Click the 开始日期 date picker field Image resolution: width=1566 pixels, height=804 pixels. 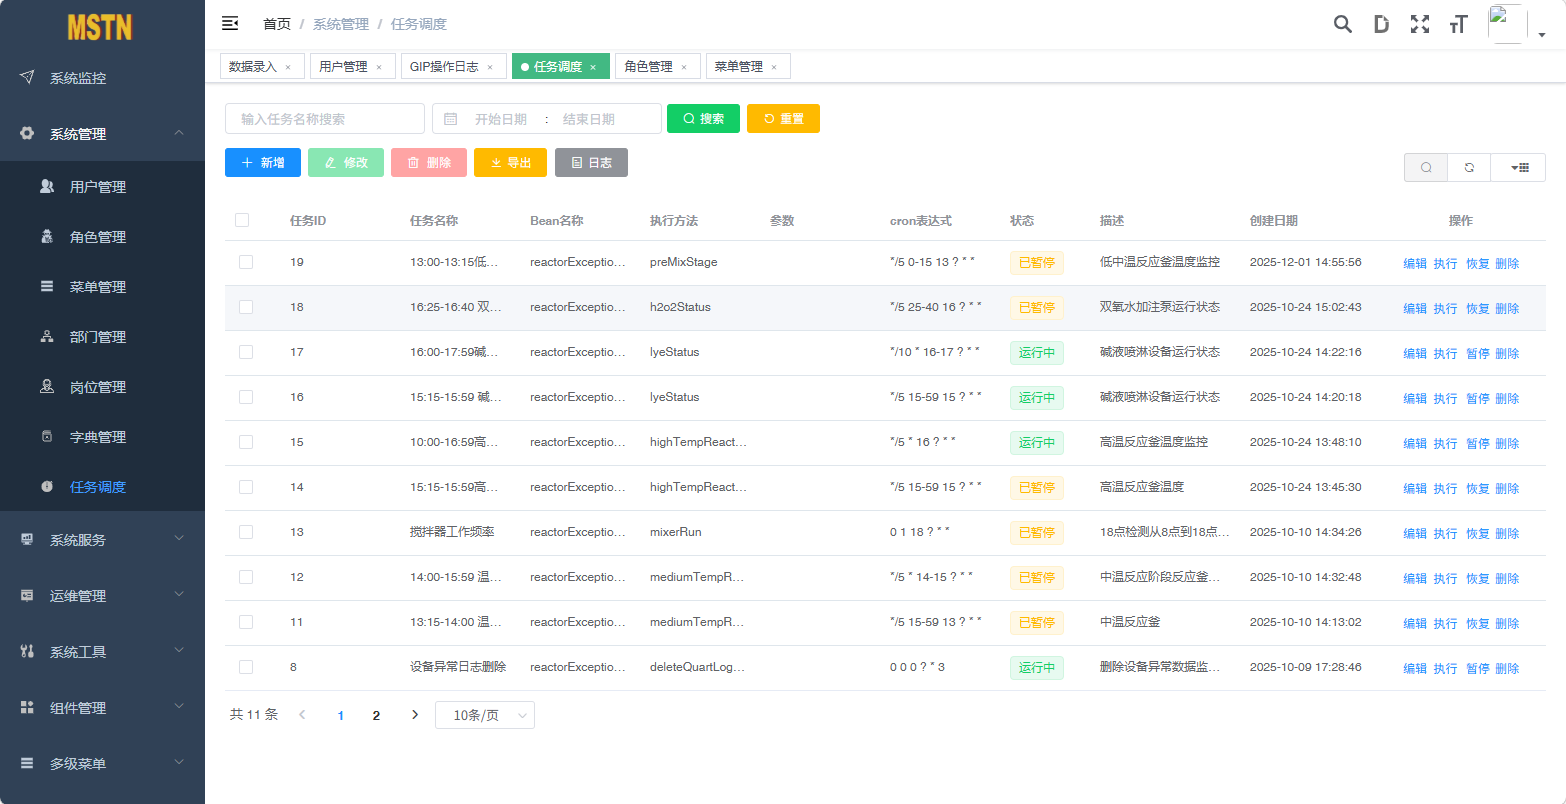[x=500, y=119]
